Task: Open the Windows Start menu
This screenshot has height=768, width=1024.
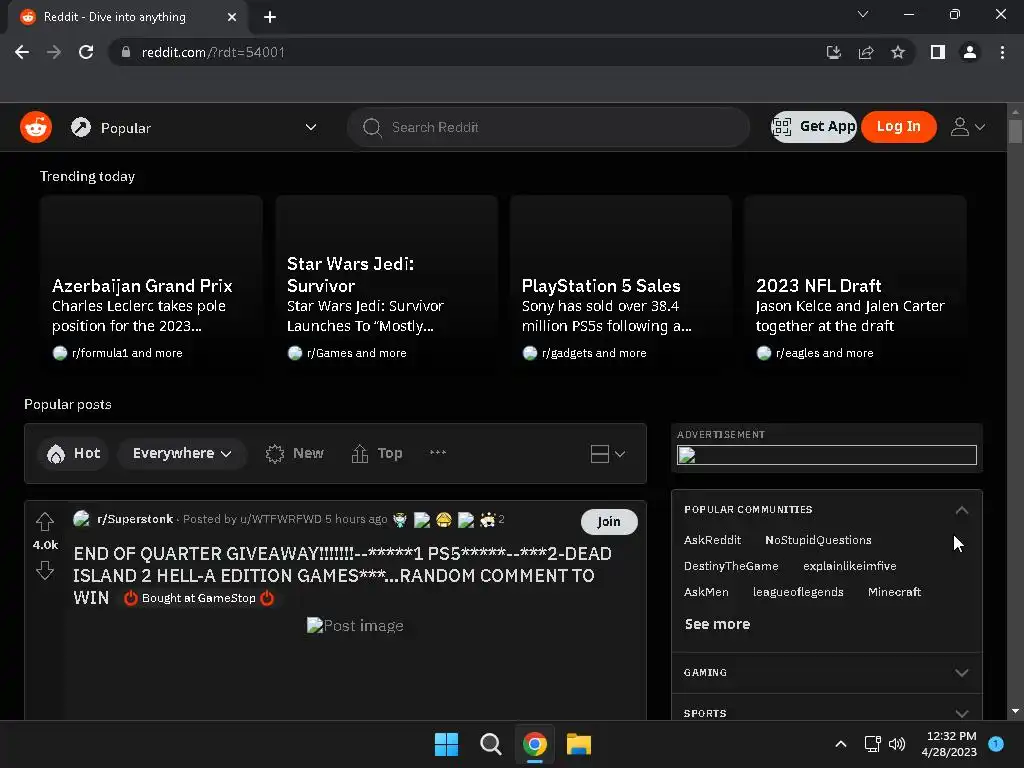Action: click(447, 744)
